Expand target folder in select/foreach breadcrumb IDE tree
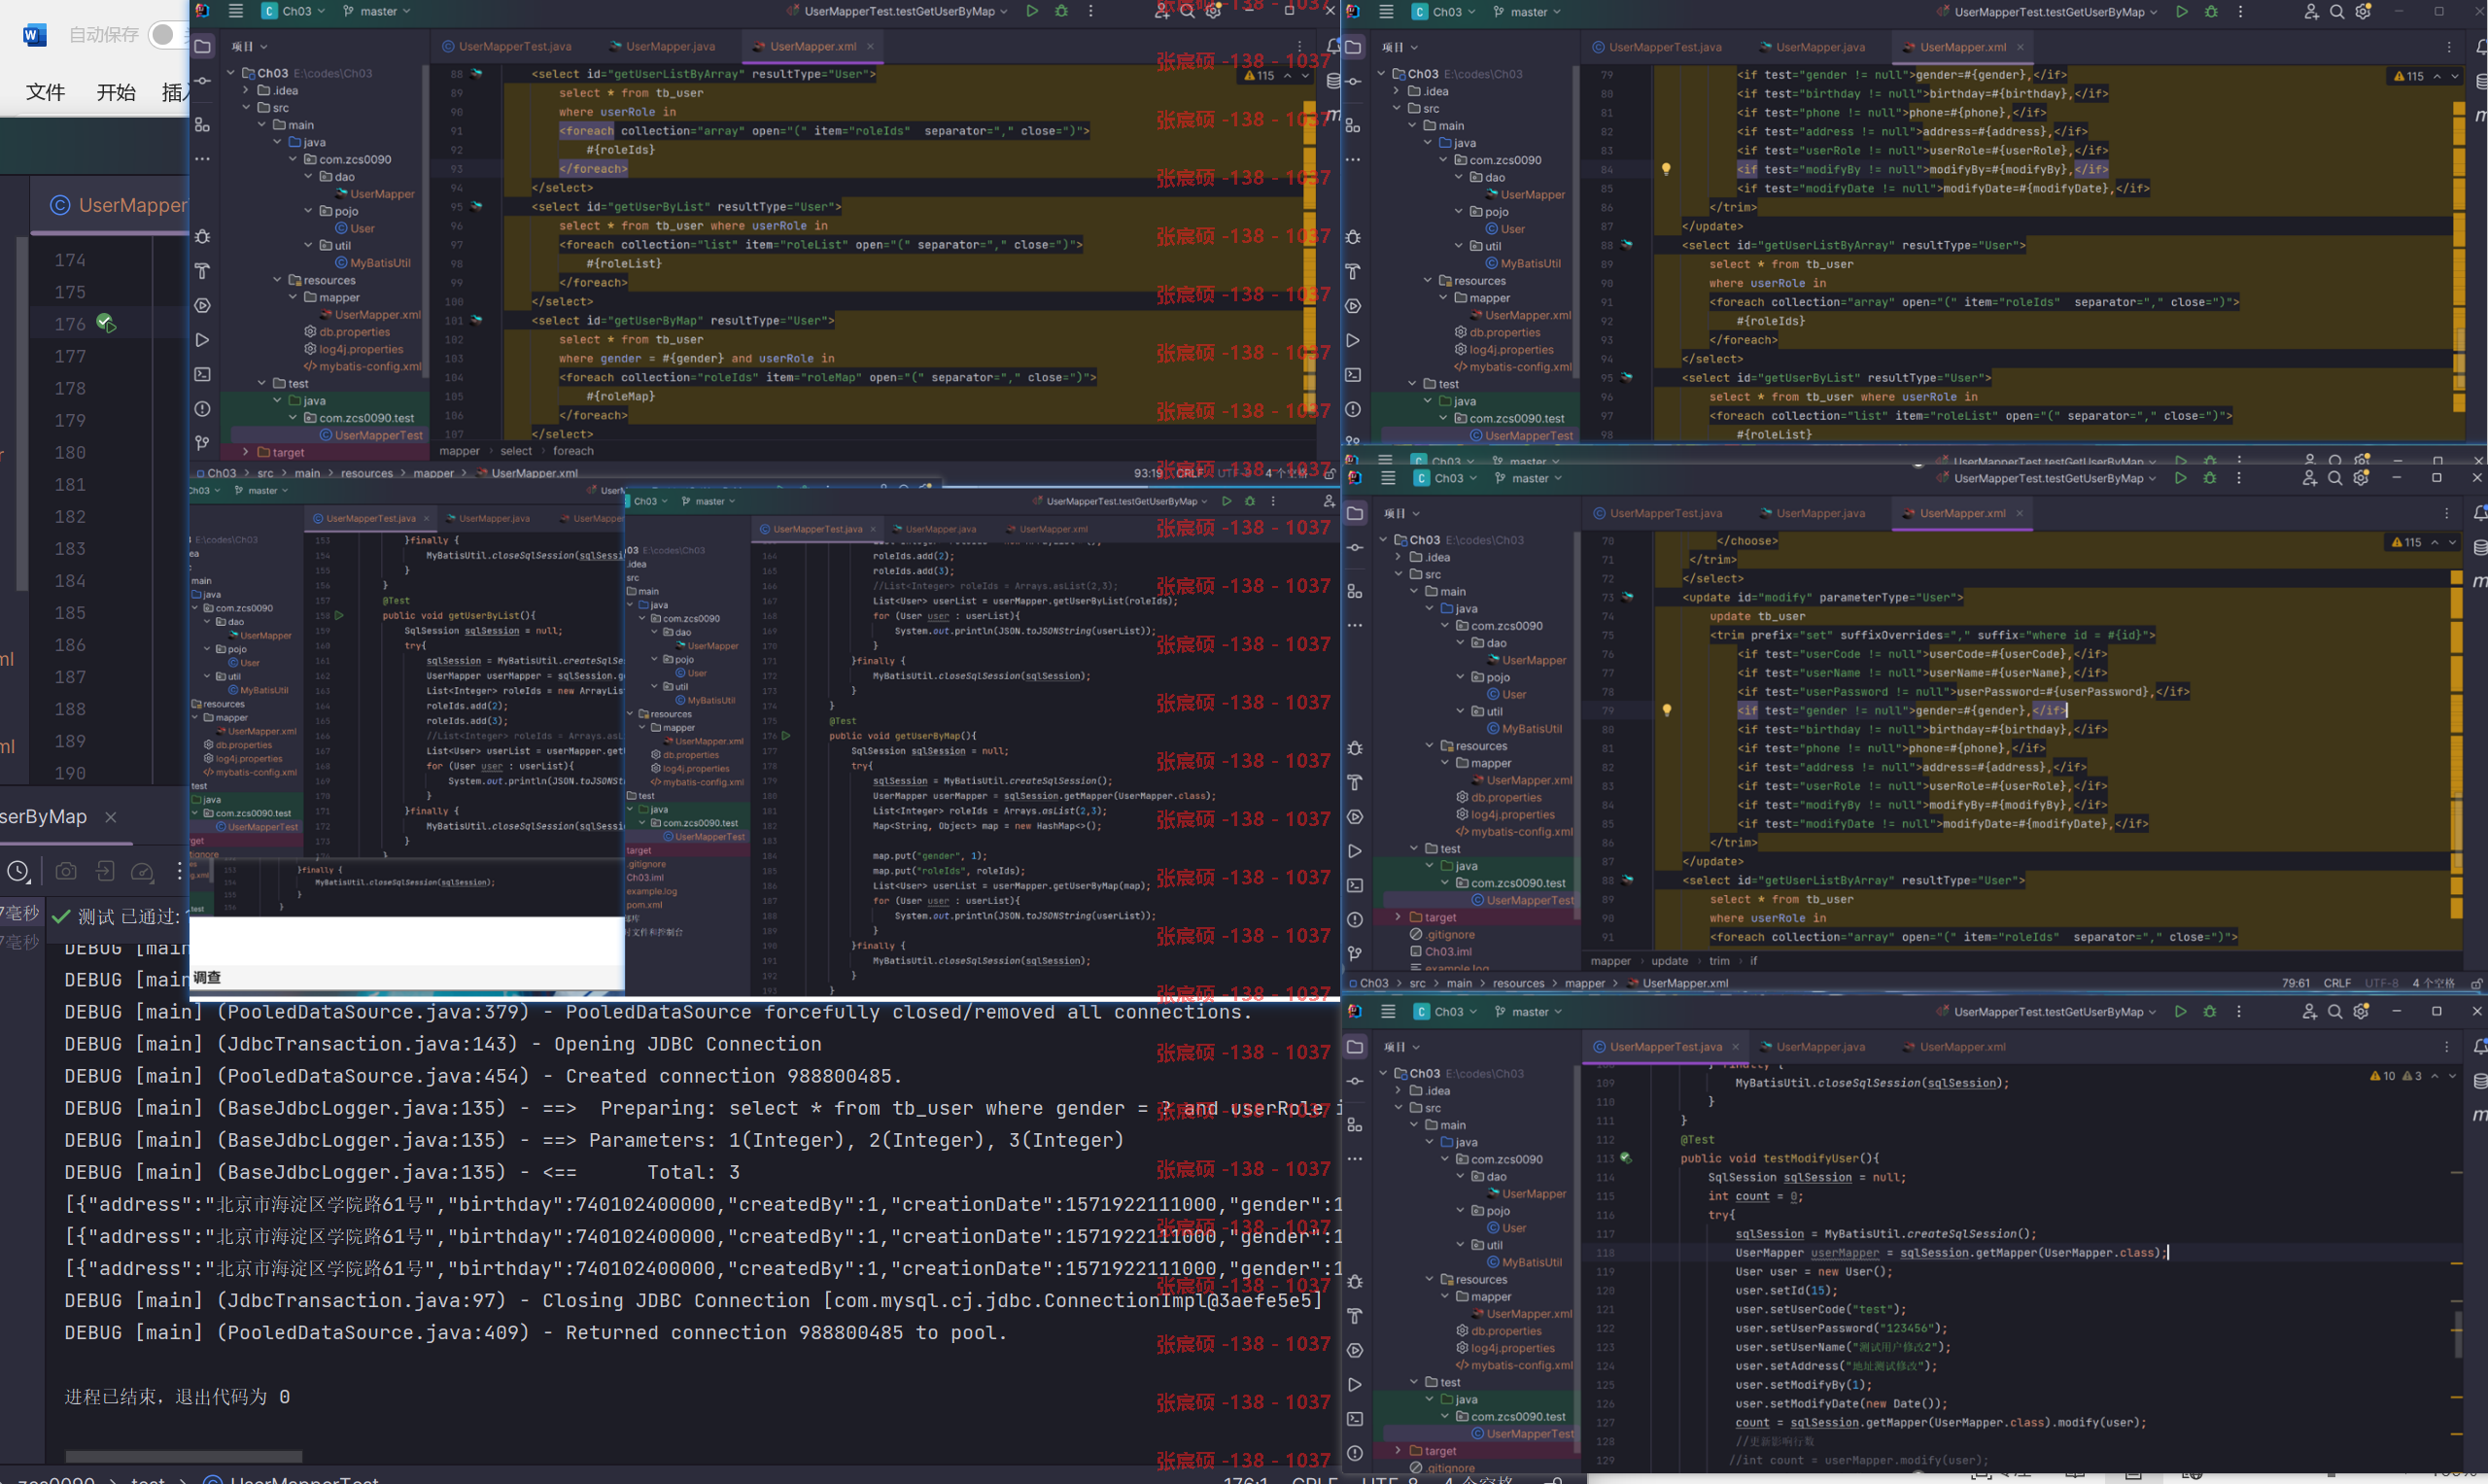This screenshot has height=1484, width=2488. click(246, 452)
